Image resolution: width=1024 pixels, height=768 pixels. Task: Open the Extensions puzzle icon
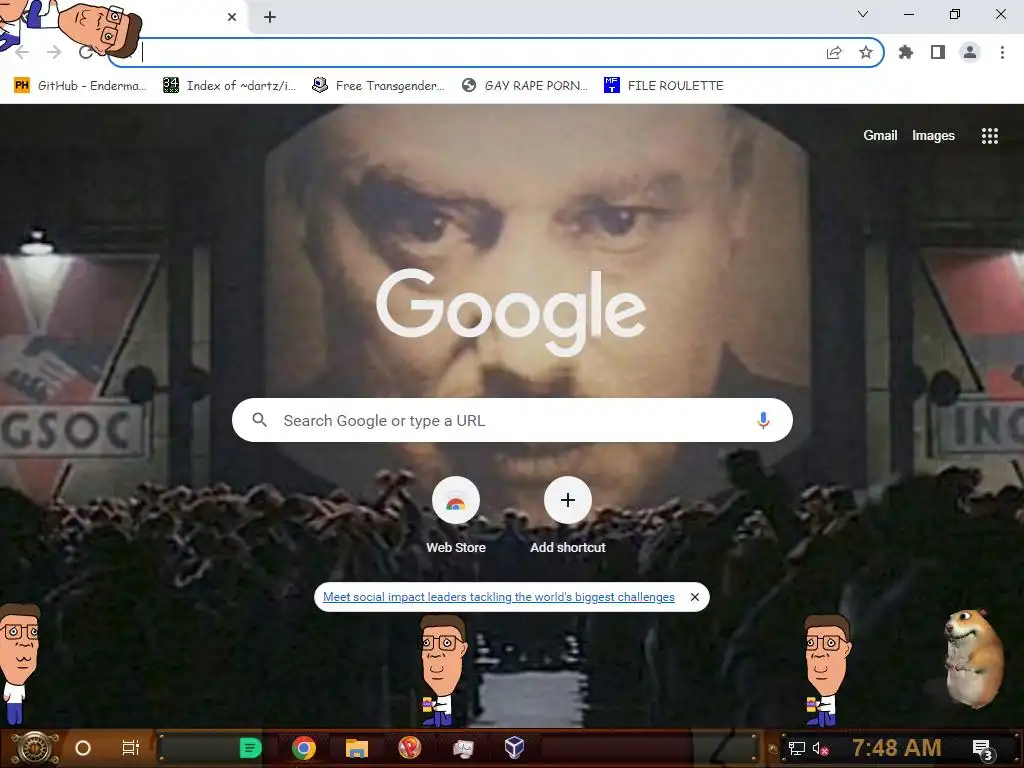(906, 52)
